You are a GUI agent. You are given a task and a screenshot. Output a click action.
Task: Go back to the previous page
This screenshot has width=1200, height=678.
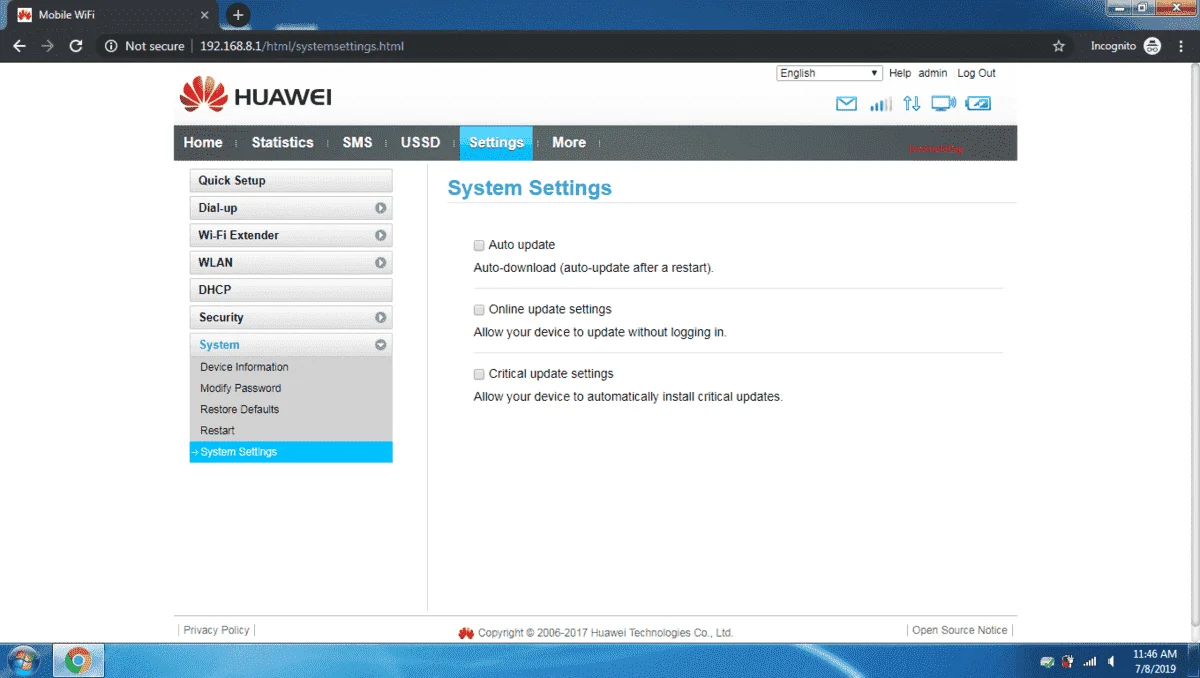point(19,46)
